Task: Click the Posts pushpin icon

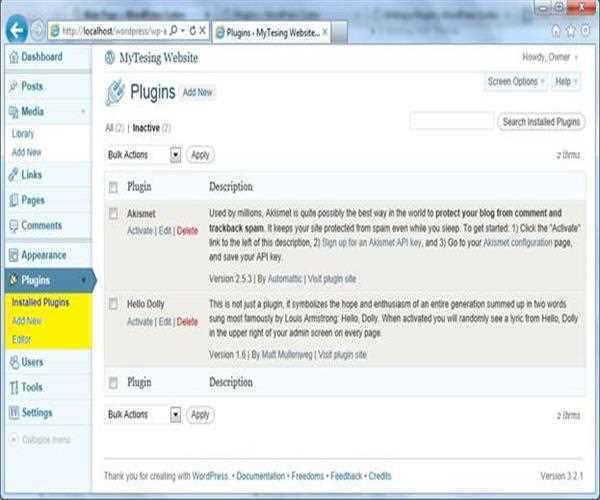Action: click(12, 87)
